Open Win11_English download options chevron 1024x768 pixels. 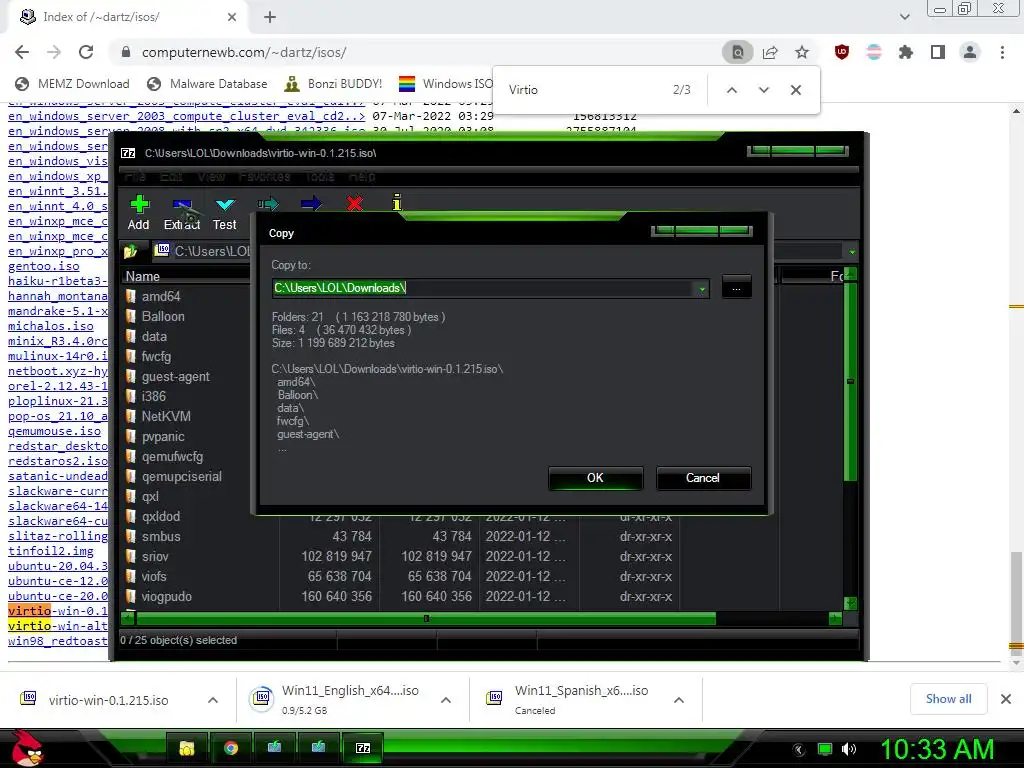(446, 700)
